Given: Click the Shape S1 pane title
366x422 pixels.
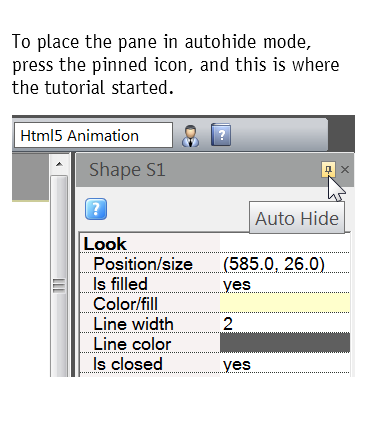Looking at the screenshot, I should pyautogui.click(x=127, y=170).
